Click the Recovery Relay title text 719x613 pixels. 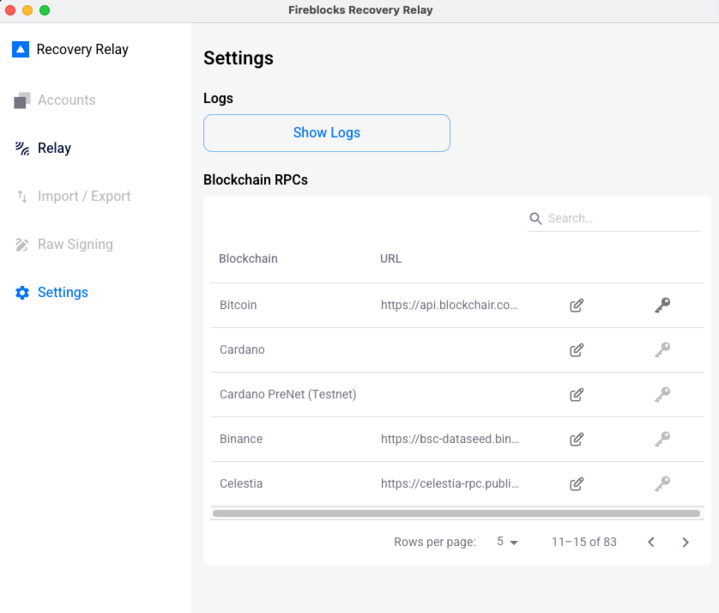[x=83, y=50]
